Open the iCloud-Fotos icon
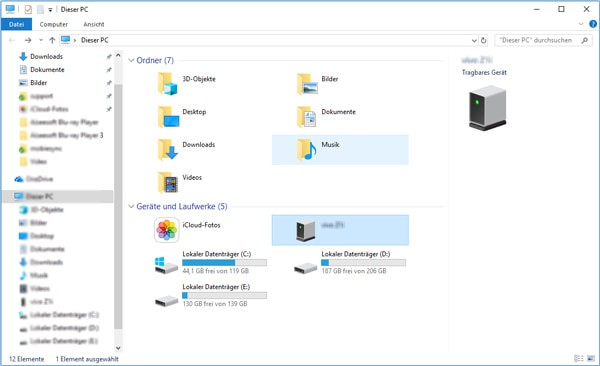Screen dimensions: 600x366 pyautogui.click(x=166, y=230)
